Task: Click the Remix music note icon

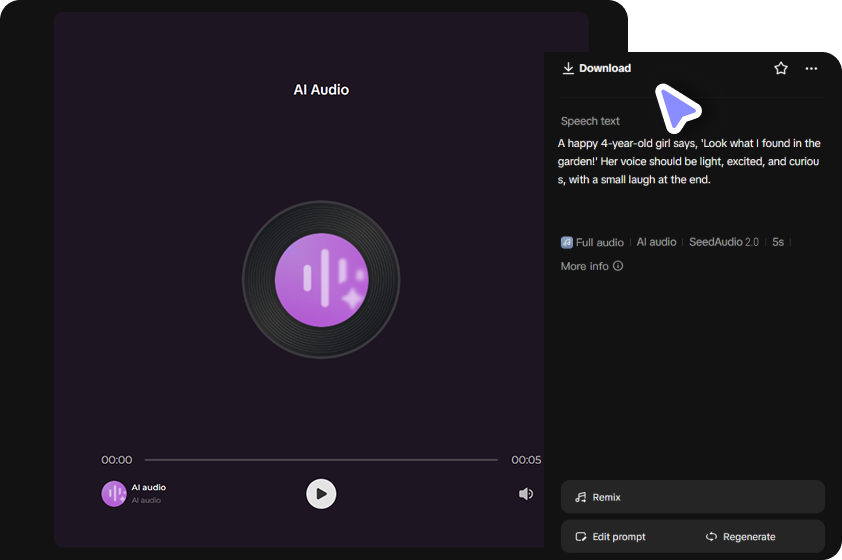Action: (x=580, y=497)
